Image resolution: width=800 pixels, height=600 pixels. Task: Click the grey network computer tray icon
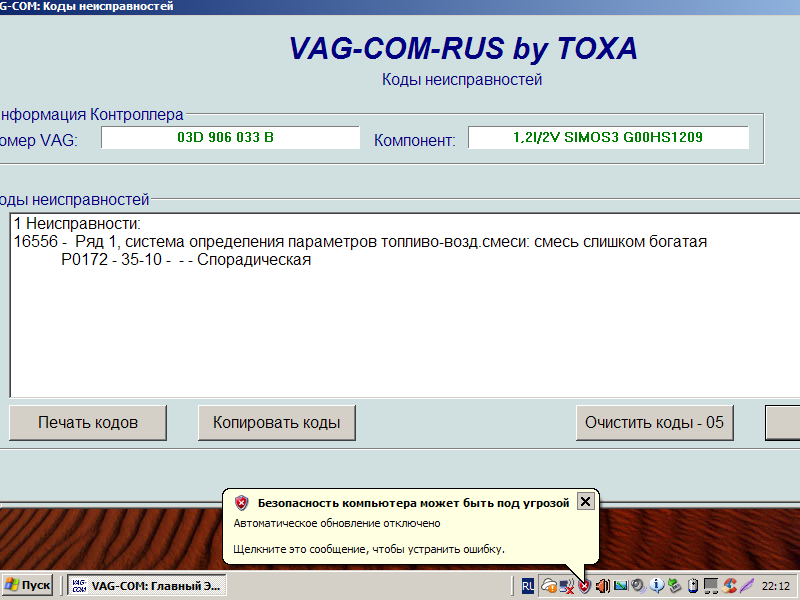click(711, 586)
